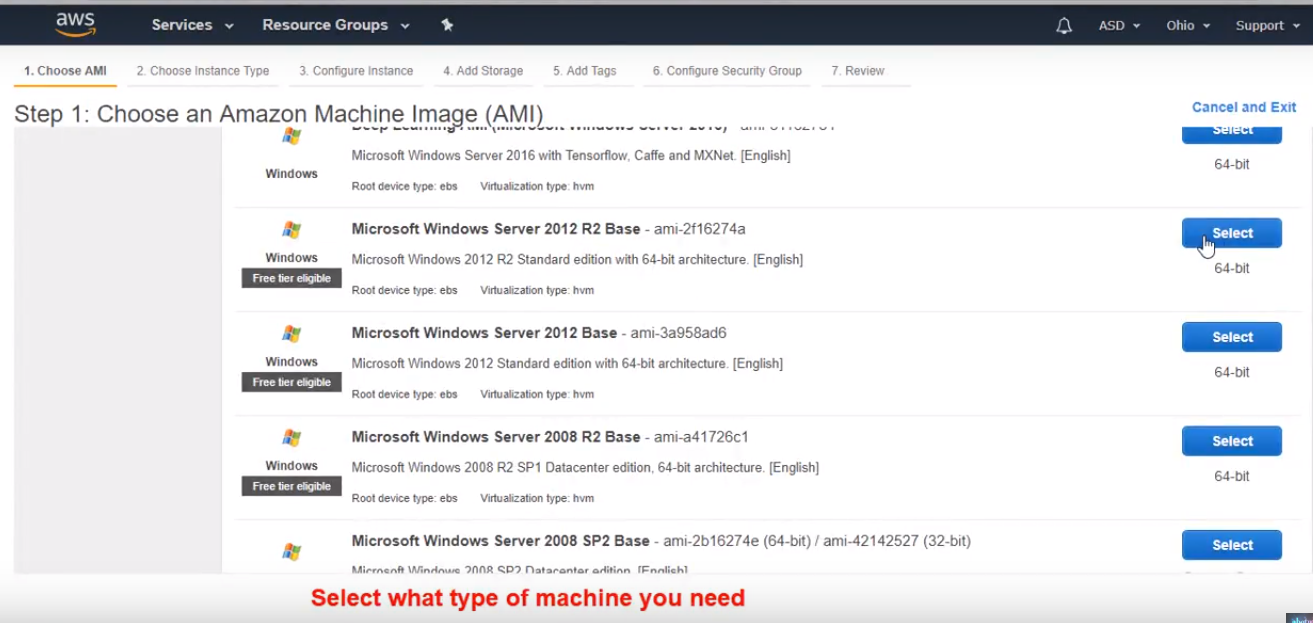Click Free tier eligible badge for 2012 R2 Base

click(x=292, y=278)
